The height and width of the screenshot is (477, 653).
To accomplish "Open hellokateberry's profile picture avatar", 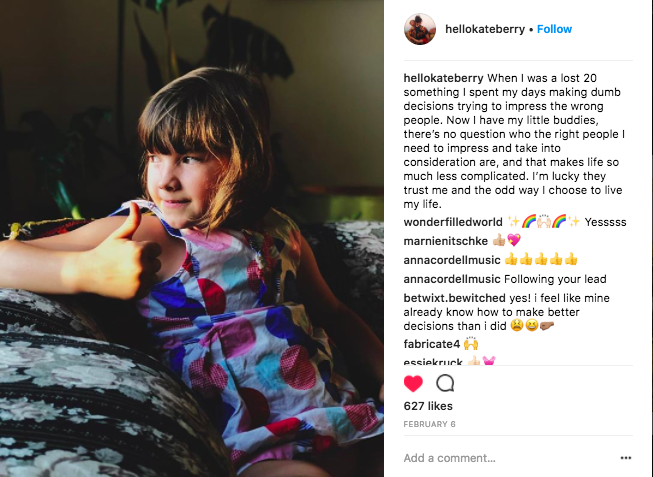I will pyautogui.click(x=420, y=29).
